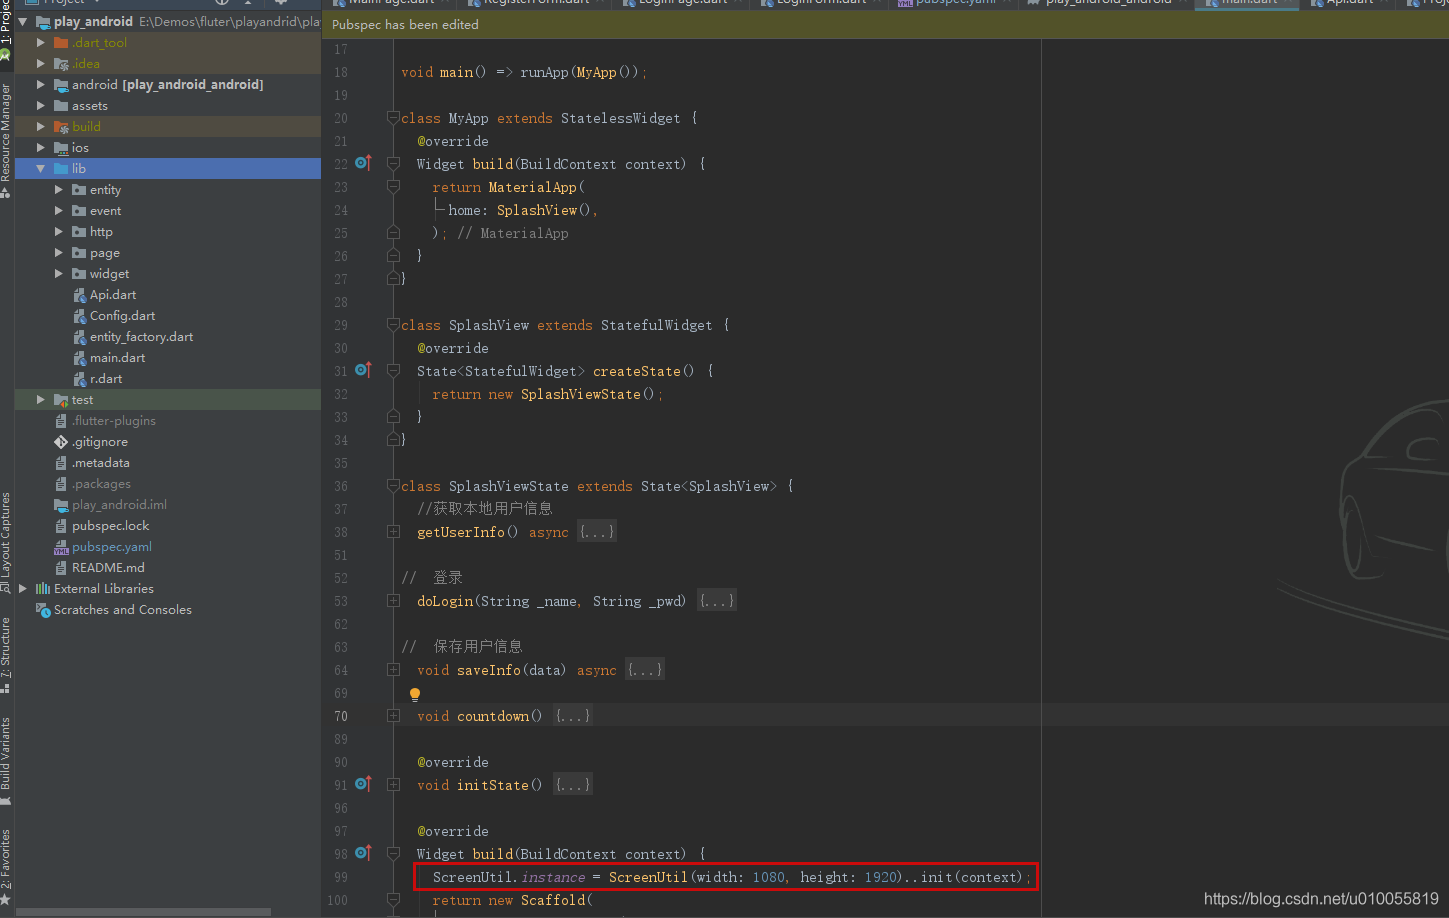Select the .packages file

coord(101,484)
